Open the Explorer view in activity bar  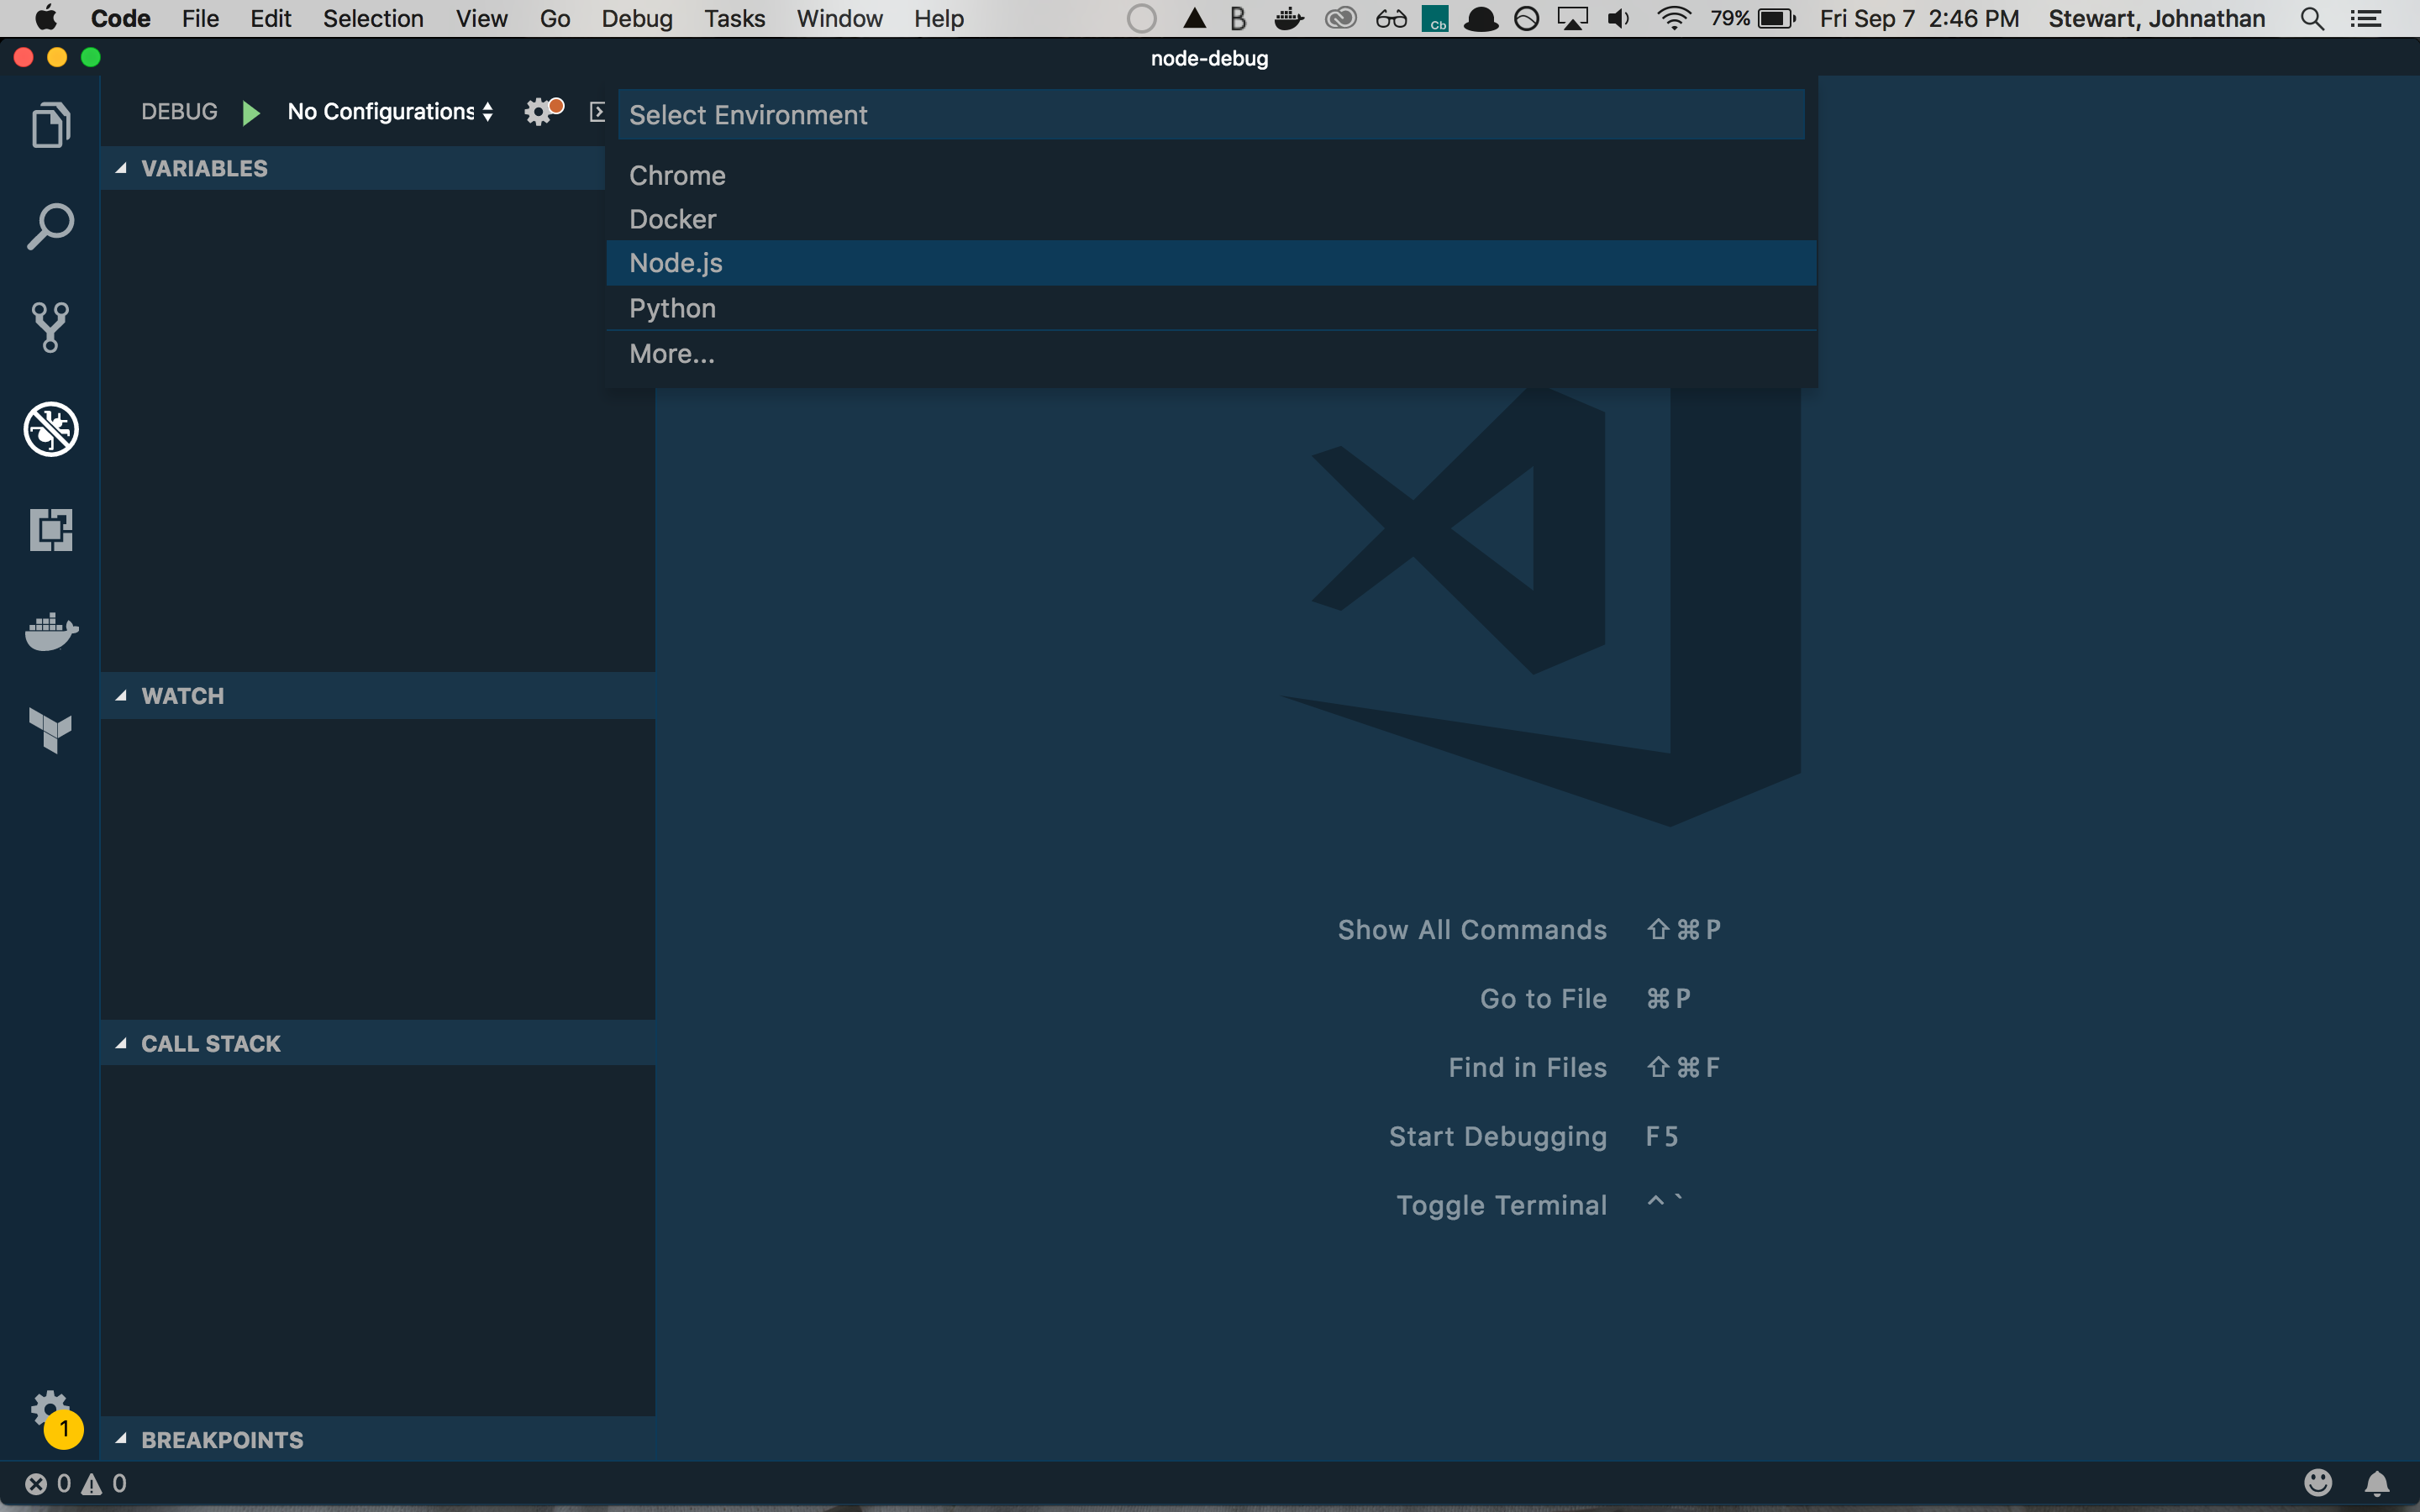[50, 125]
